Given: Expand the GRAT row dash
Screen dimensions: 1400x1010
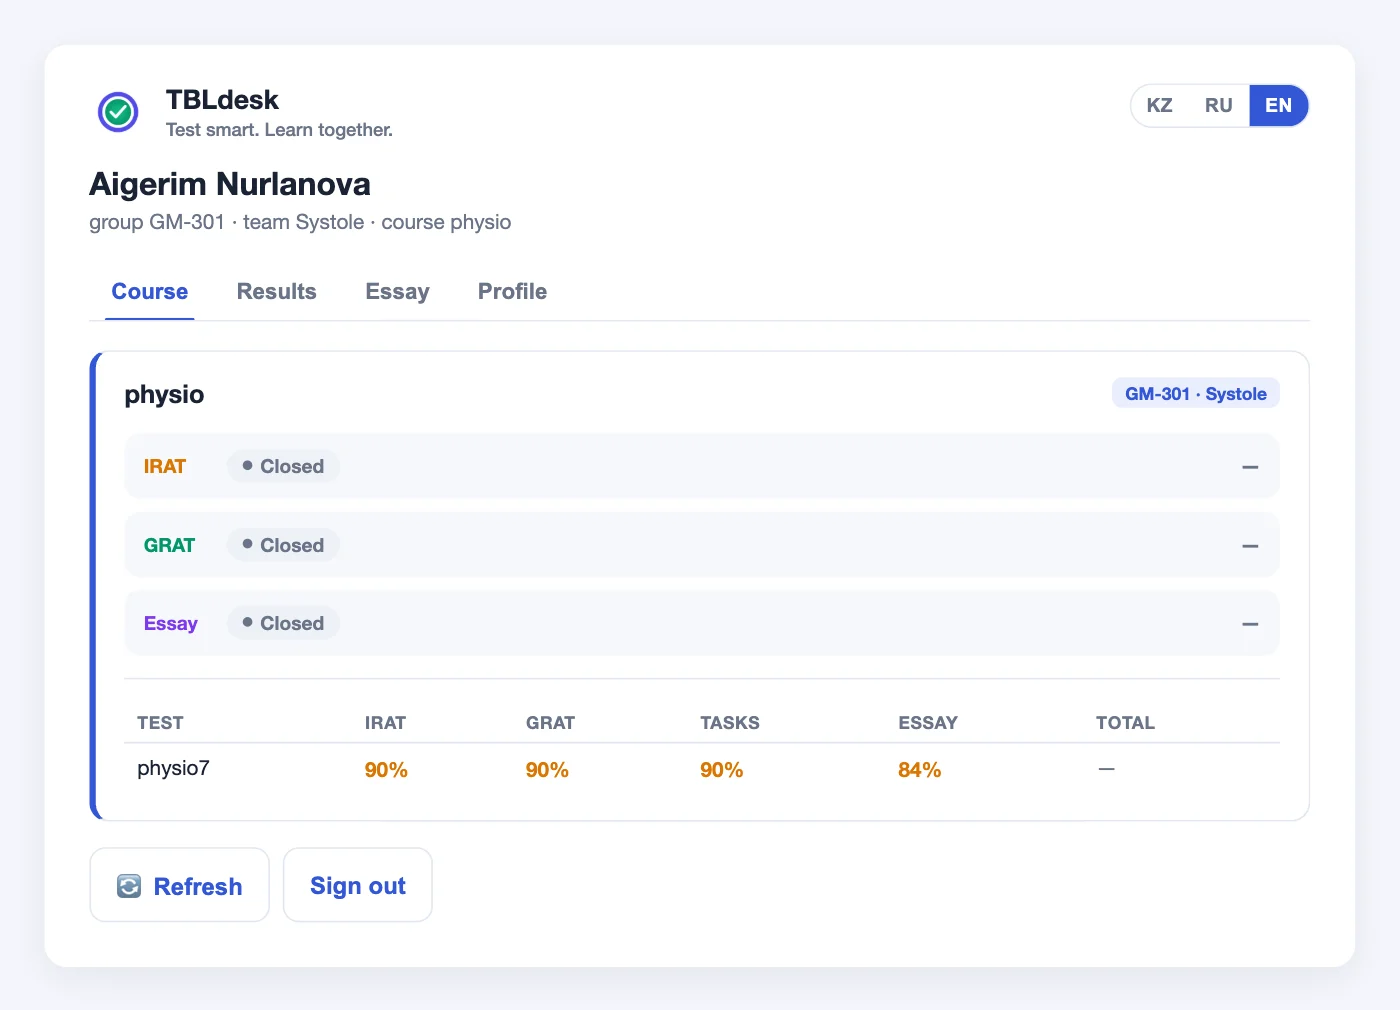Looking at the screenshot, I should pos(1250,546).
